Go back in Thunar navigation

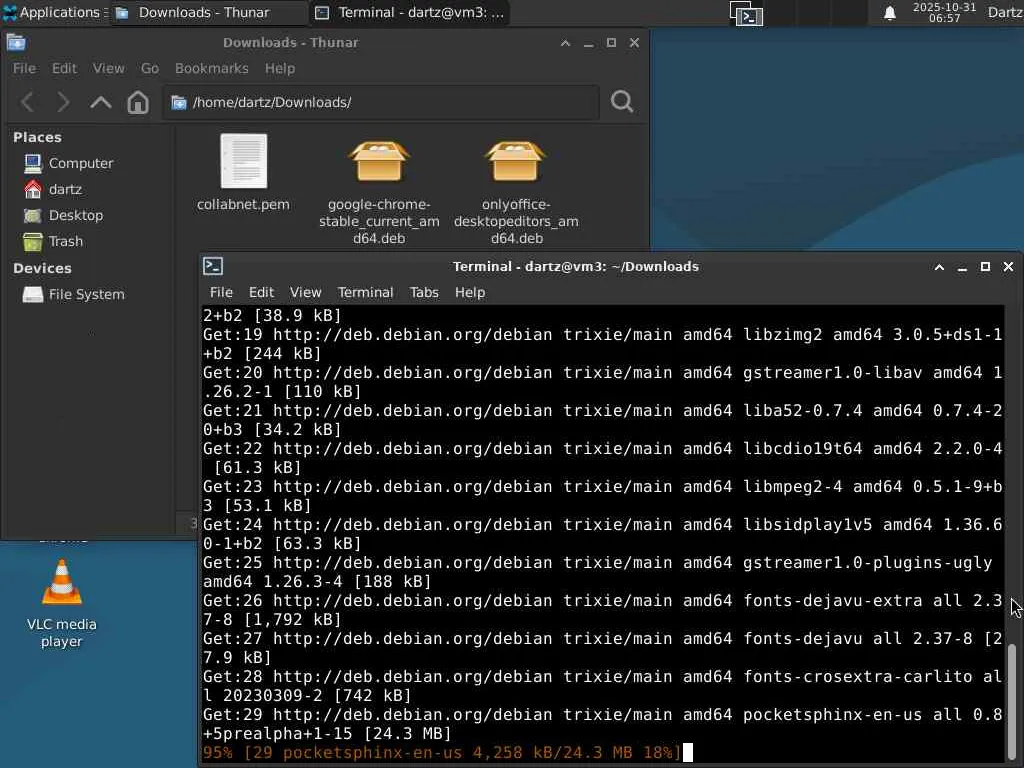coord(27,102)
